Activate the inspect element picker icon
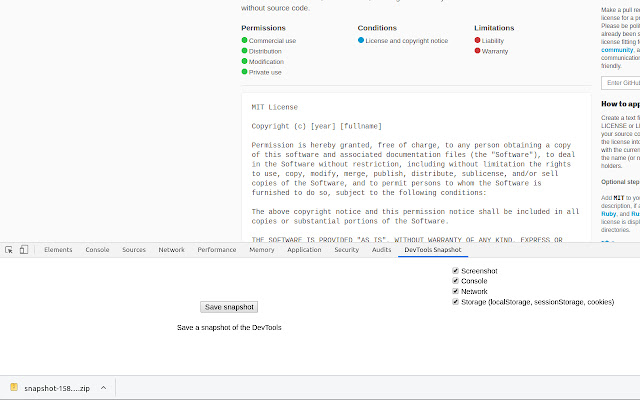This screenshot has width=640, height=400. (x=9, y=250)
